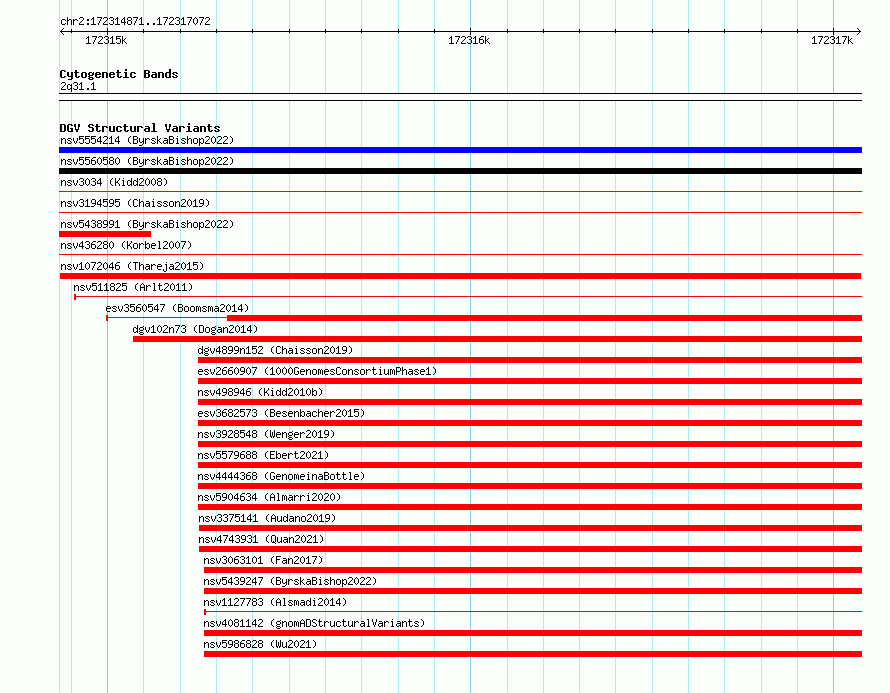Click dgv4899n152 (Chaisson2019) label

point(275,350)
